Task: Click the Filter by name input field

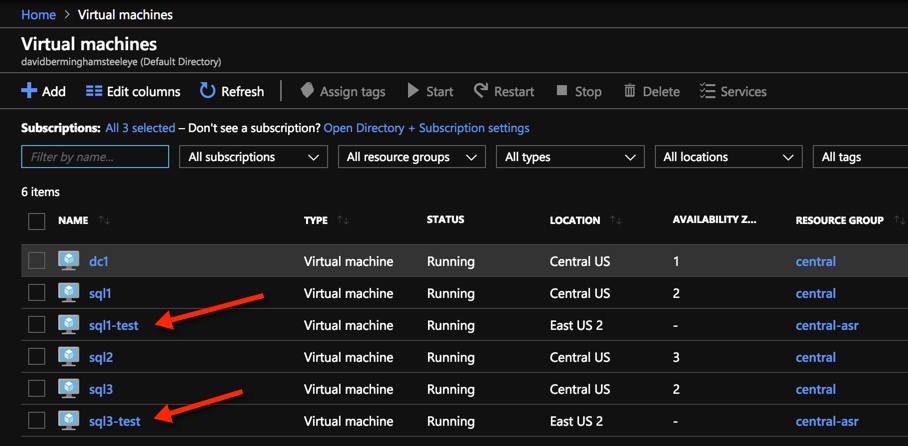Action: pos(95,157)
